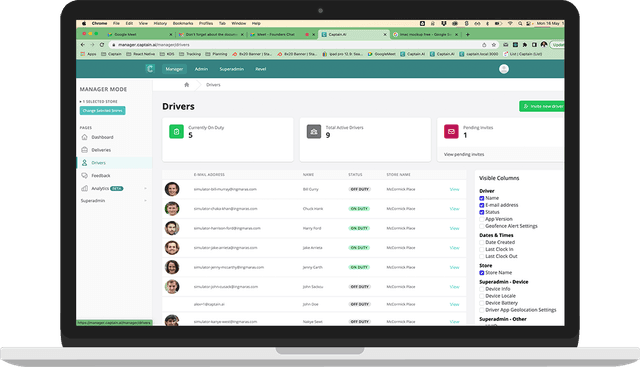Uncheck the Name column checkbox
640x367 pixels.
point(482,198)
